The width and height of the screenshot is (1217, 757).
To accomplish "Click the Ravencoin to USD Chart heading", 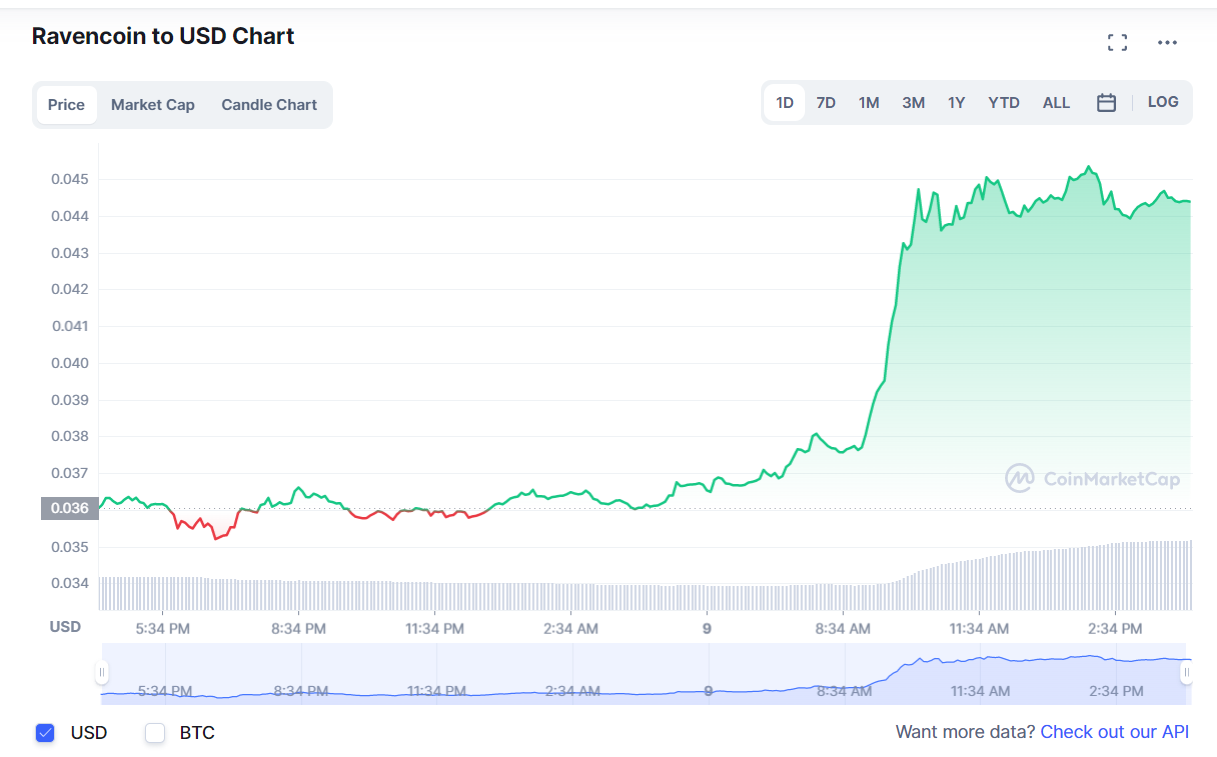I will pos(163,36).
